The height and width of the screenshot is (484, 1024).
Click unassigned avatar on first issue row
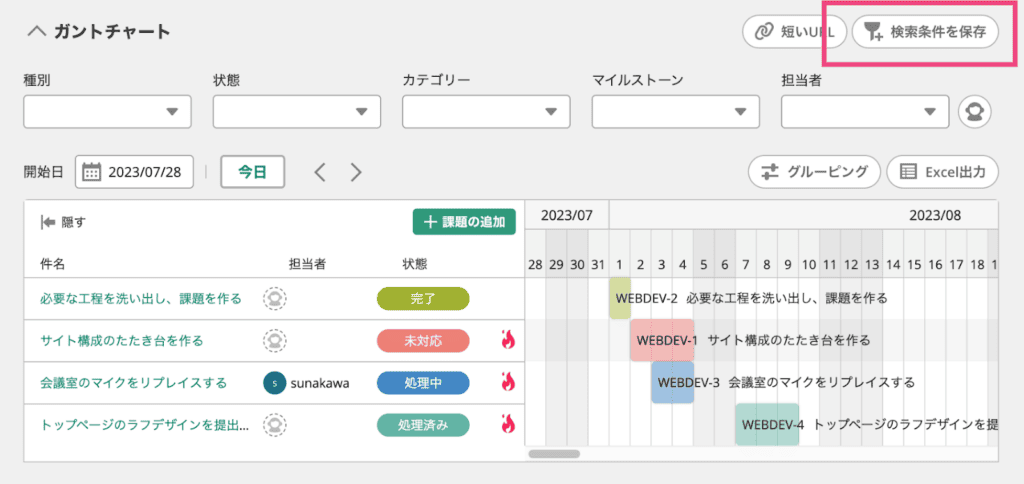tap(273, 298)
